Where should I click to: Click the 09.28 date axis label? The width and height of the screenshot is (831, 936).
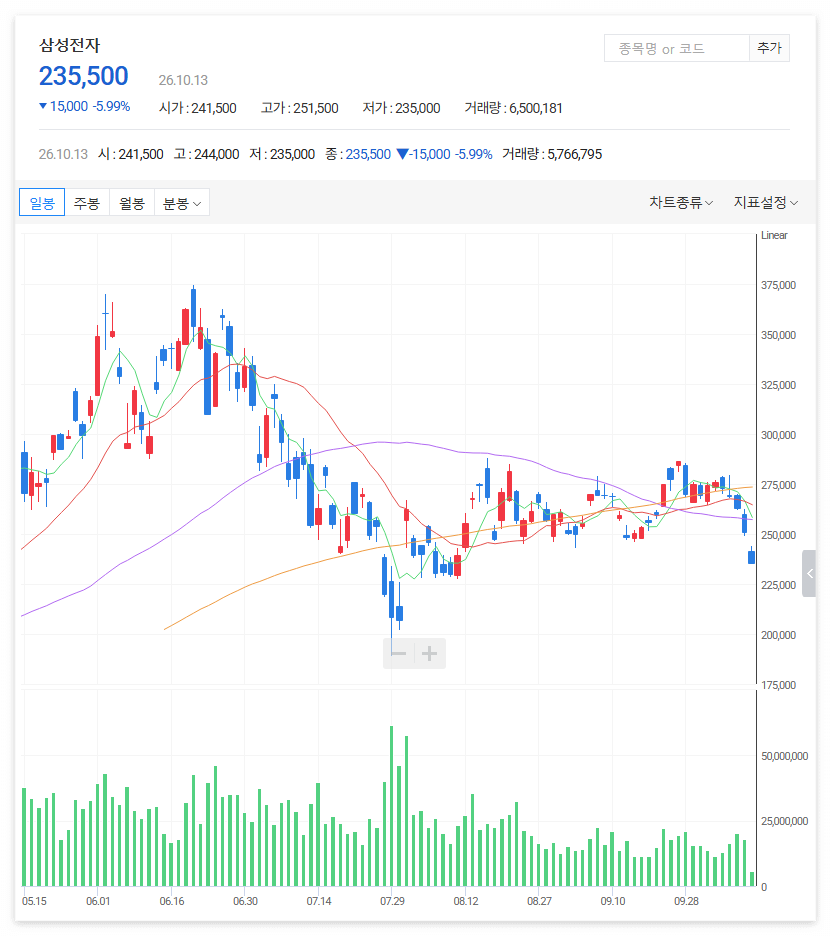[x=686, y=901]
